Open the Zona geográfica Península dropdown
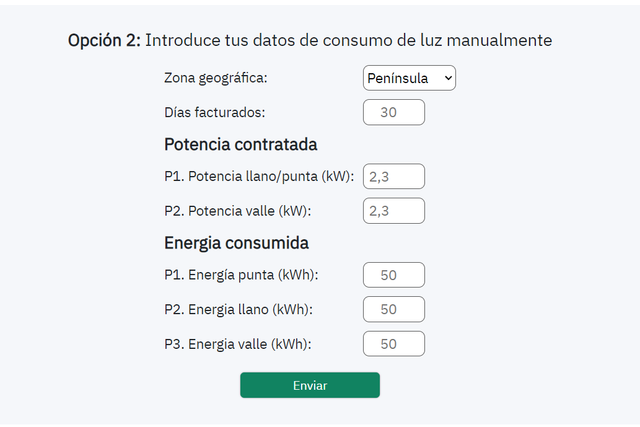The image size is (640, 427). (x=409, y=78)
